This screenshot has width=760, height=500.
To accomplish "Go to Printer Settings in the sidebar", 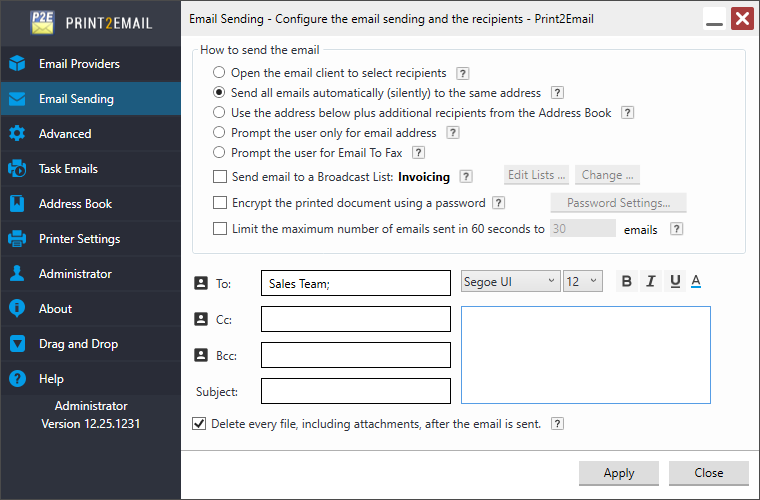I will point(79,239).
